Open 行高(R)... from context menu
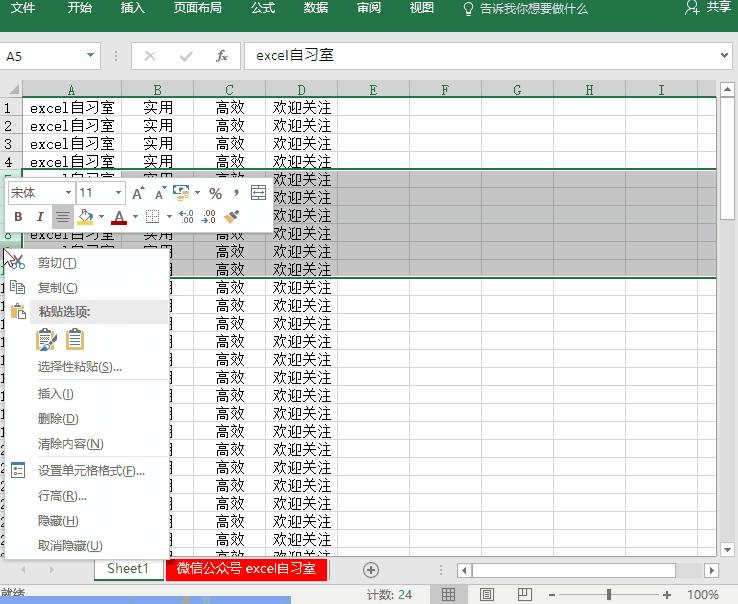 click(x=87, y=495)
